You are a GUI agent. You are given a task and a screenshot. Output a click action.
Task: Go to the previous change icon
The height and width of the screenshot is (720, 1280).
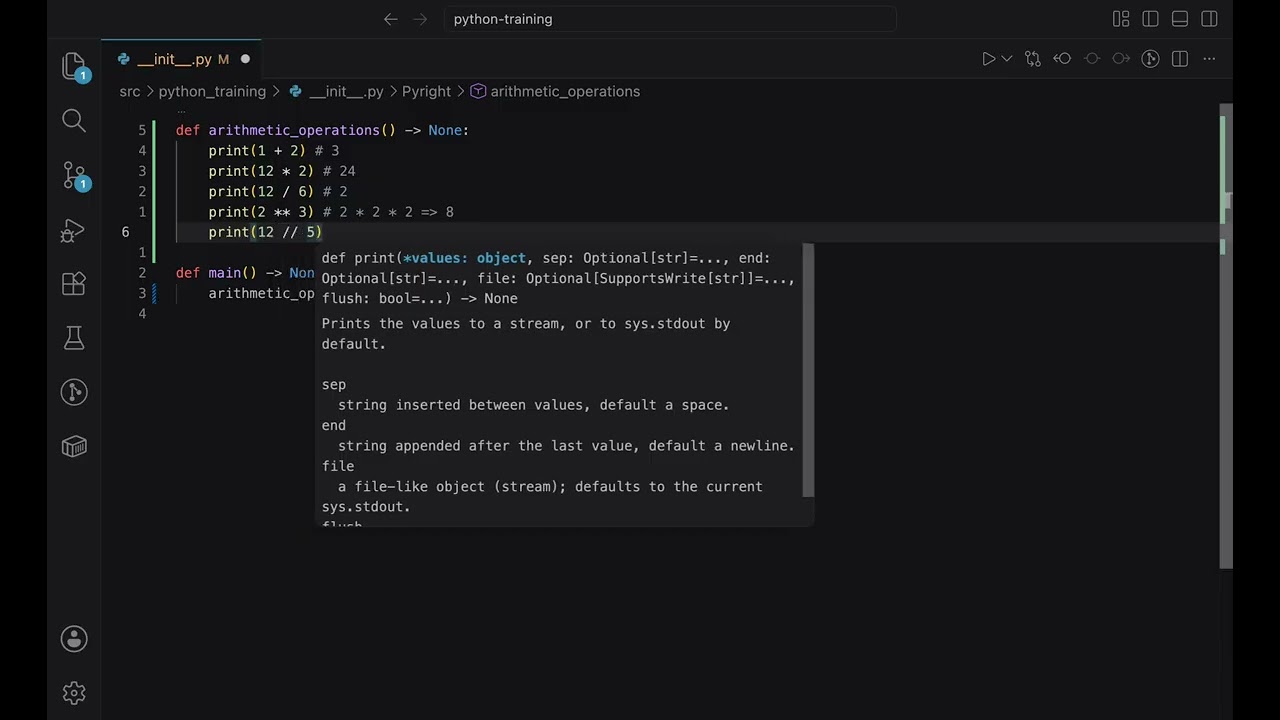(1062, 59)
